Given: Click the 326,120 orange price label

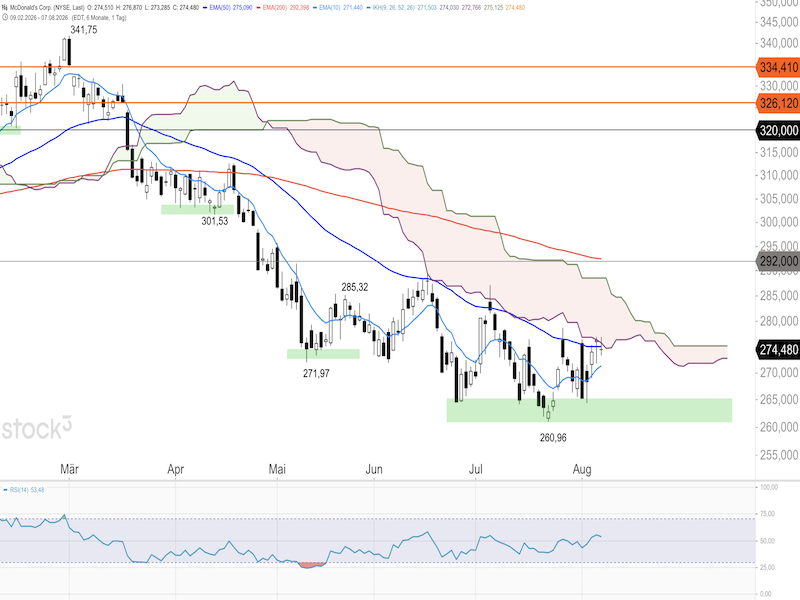Looking at the screenshot, I should [x=778, y=103].
